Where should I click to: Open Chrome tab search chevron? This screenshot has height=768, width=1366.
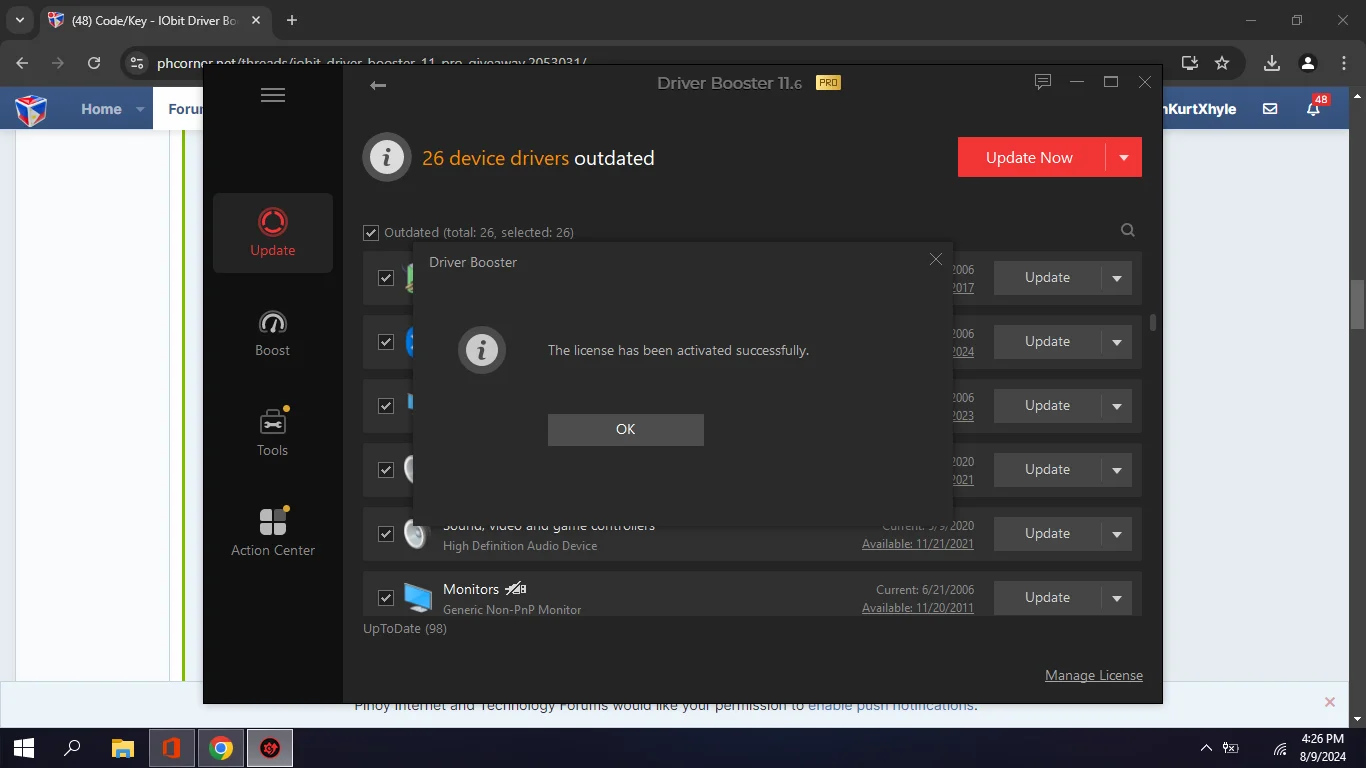point(20,20)
